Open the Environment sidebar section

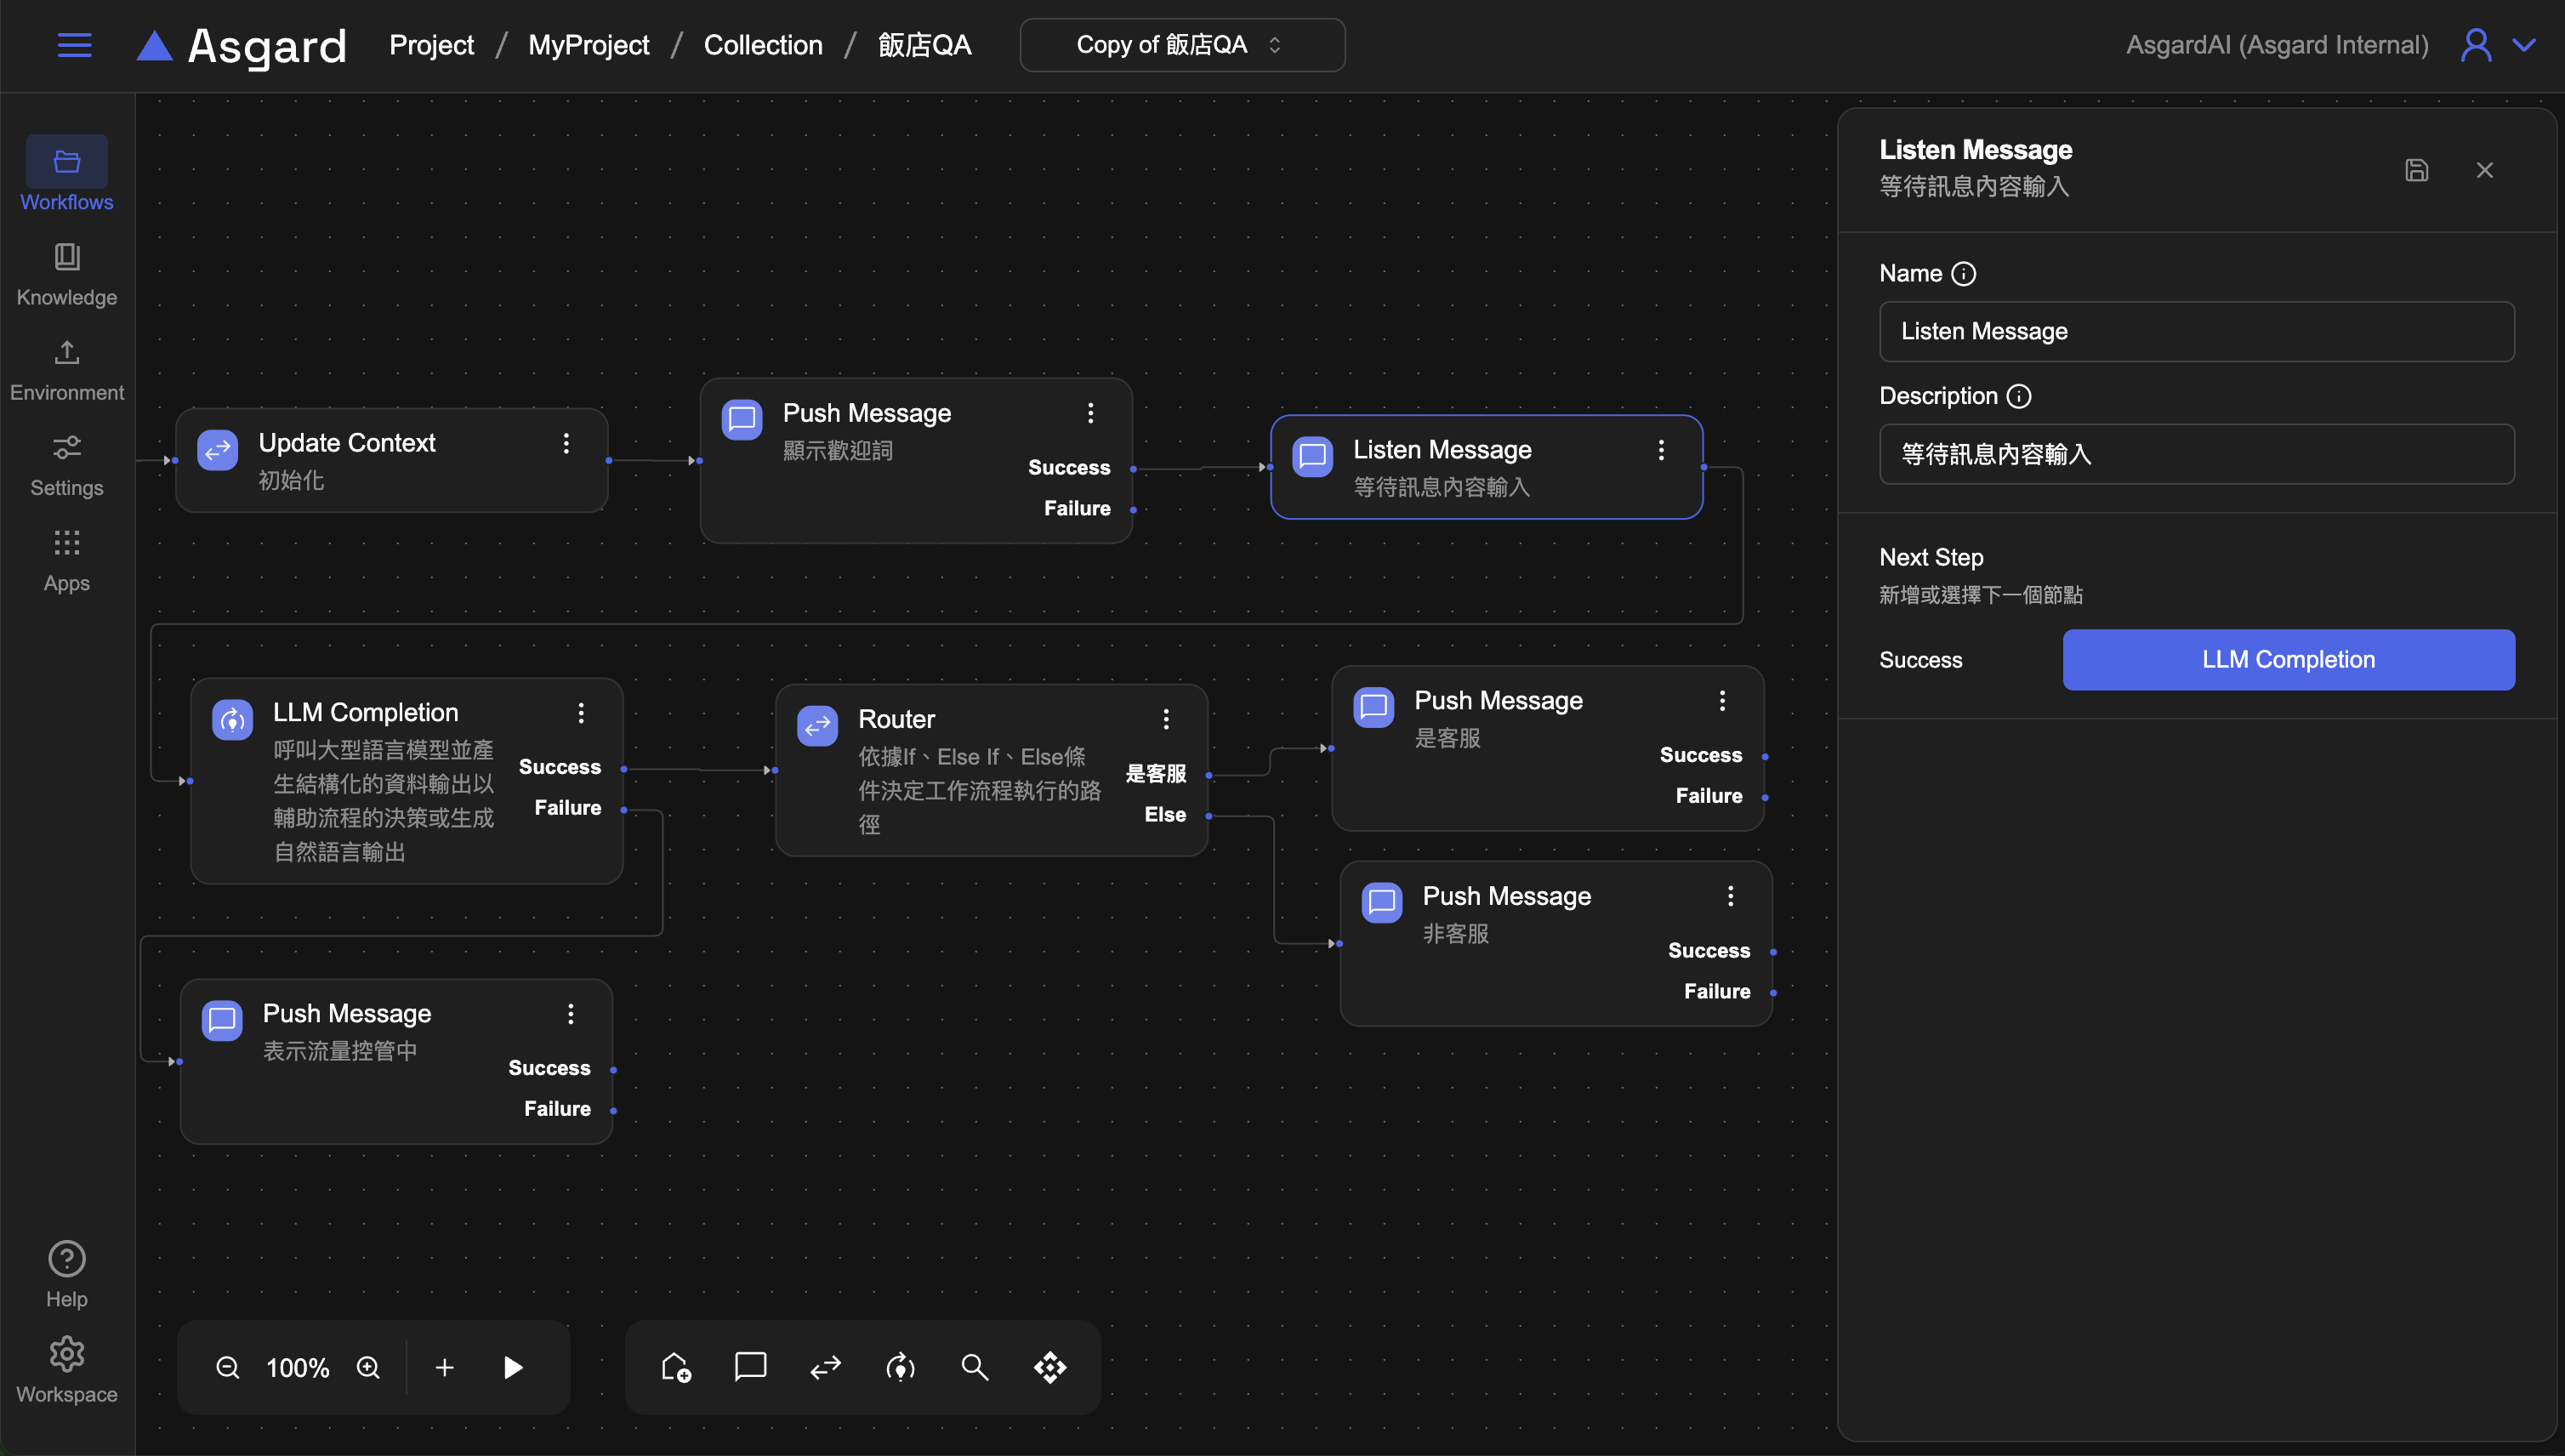(67, 369)
